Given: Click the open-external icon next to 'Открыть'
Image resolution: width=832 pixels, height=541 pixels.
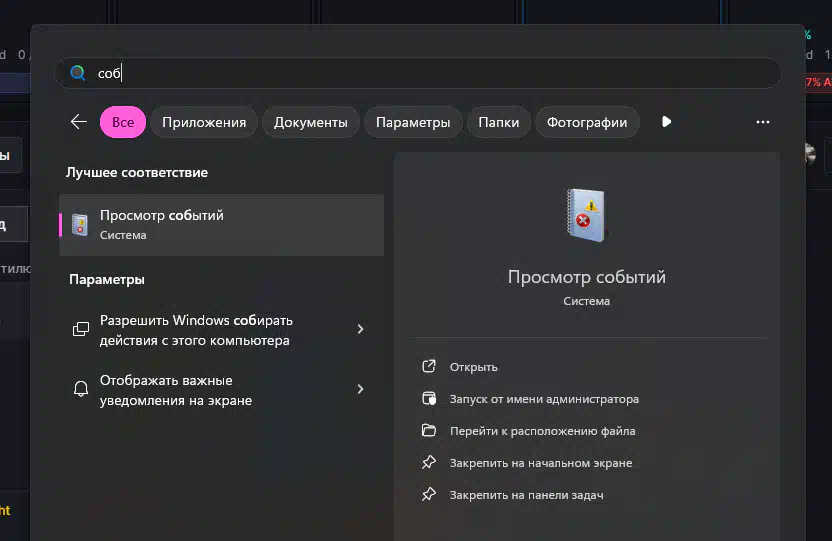Looking at the screenshot, I should (x=429, y=366).
